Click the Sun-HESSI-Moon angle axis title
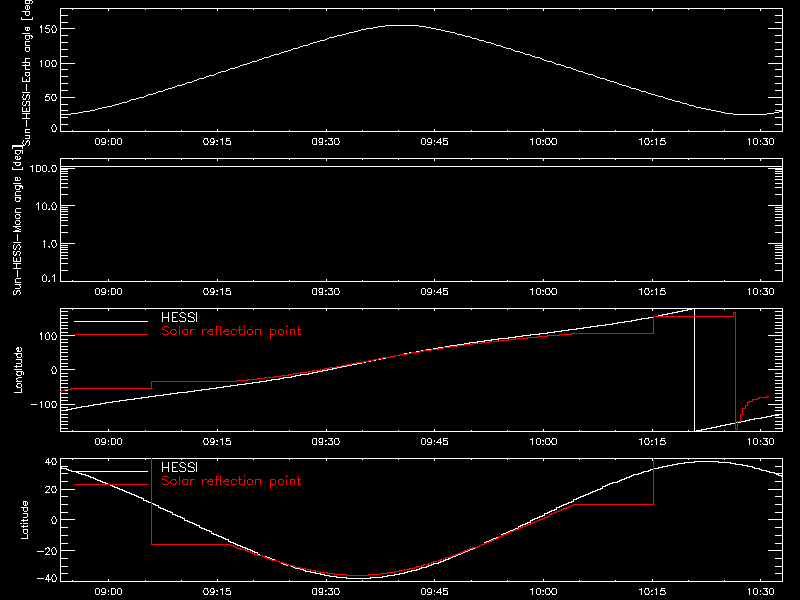The height and width of the screenshot is (600, 800). click(x=17, y=220)
